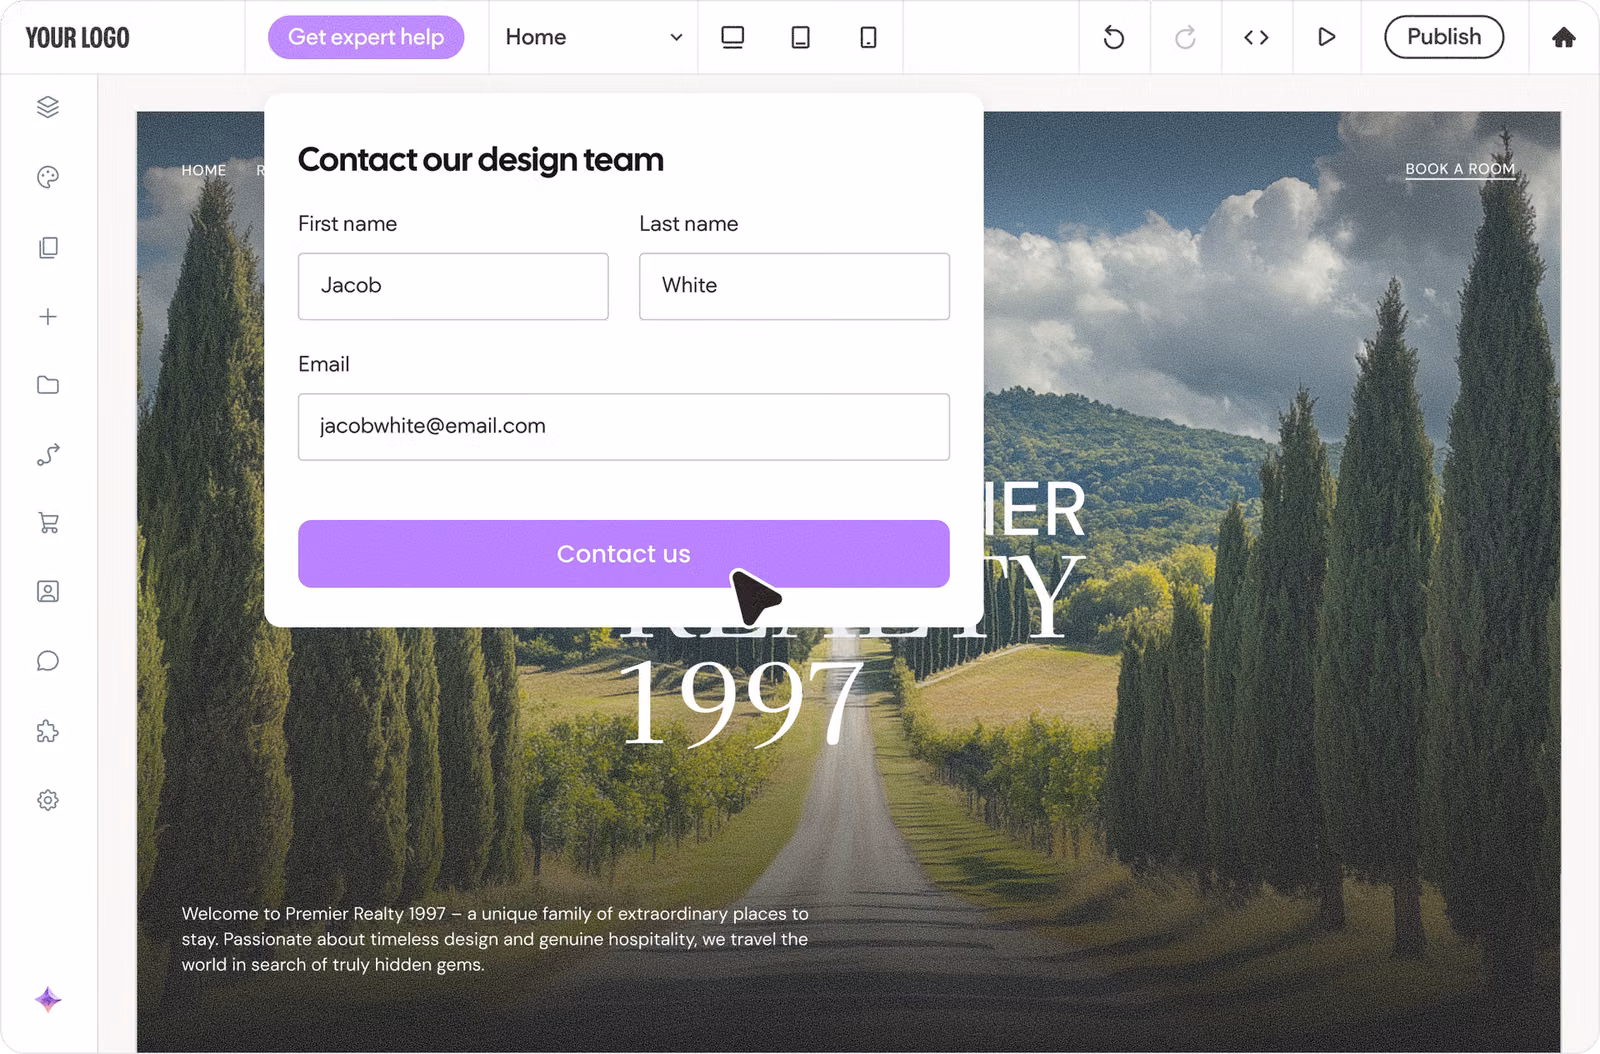
Task: Click the Undo arrow
Action: tap(1113, 38)
